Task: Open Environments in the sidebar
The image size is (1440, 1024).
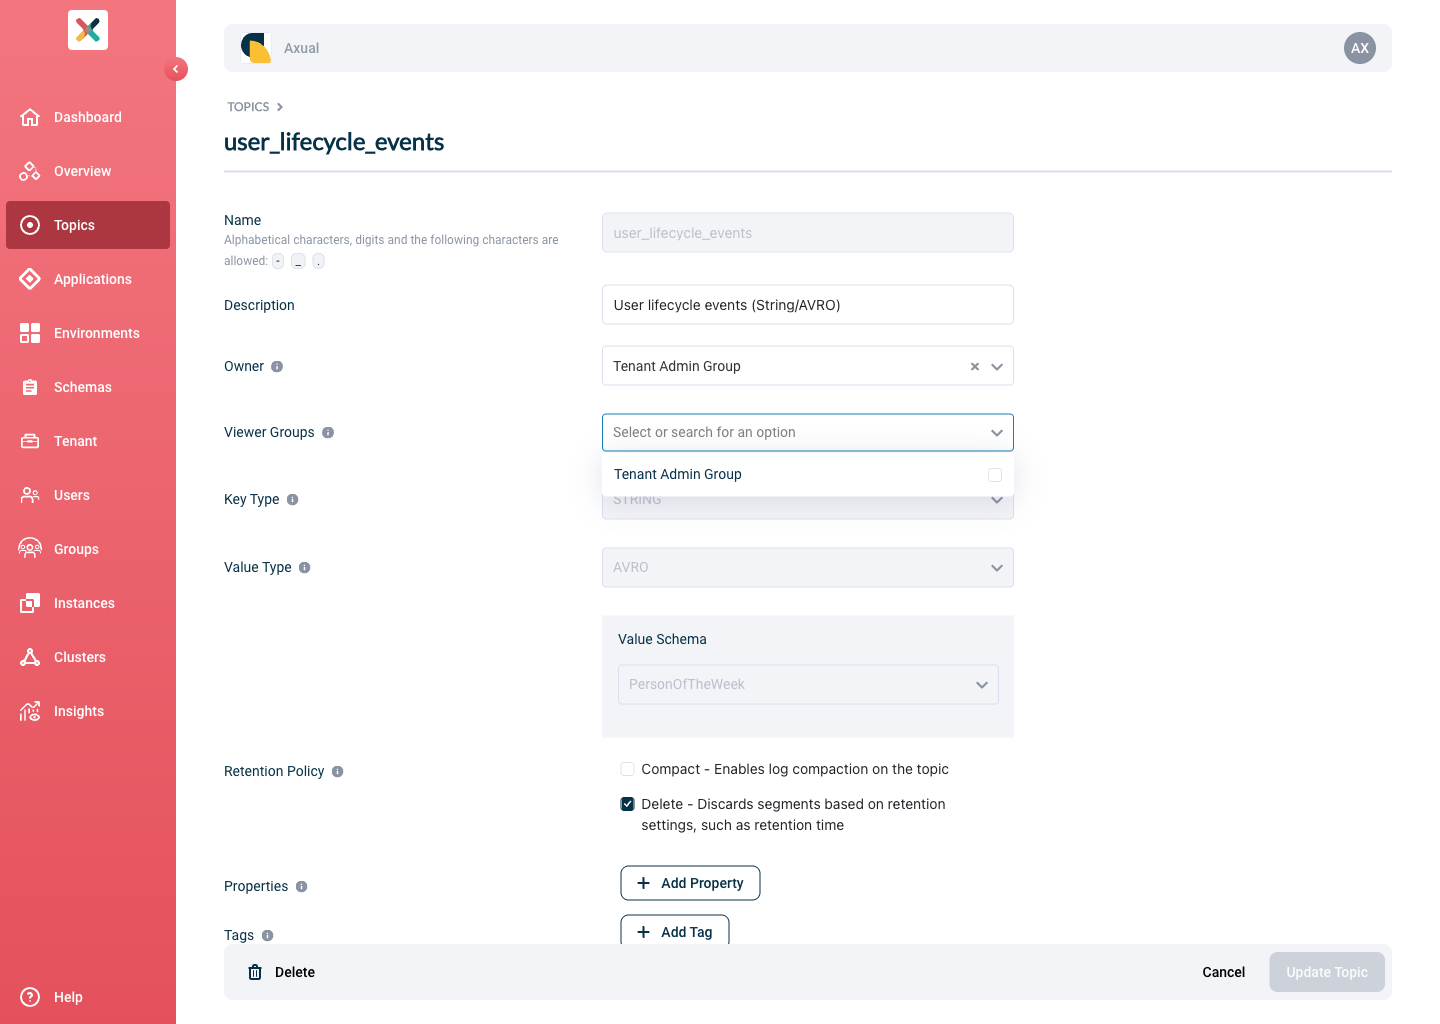Action: 88,333
